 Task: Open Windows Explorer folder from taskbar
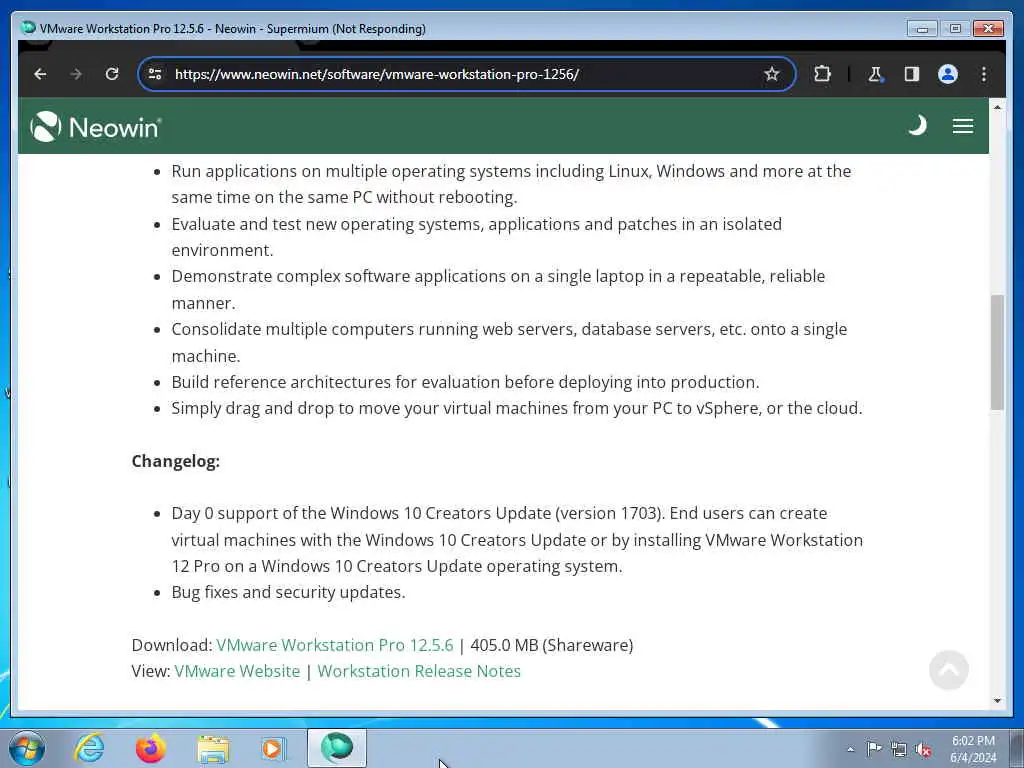coord(213,749)
